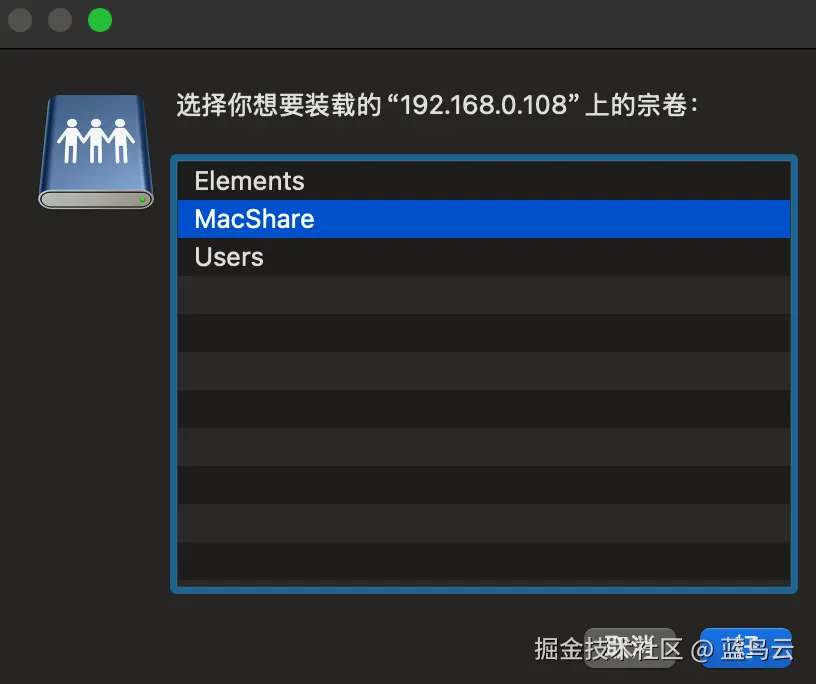This screenshot has height=684, width=816.
Task: Click the drive base of the disk icon
Action: point(95,198)
